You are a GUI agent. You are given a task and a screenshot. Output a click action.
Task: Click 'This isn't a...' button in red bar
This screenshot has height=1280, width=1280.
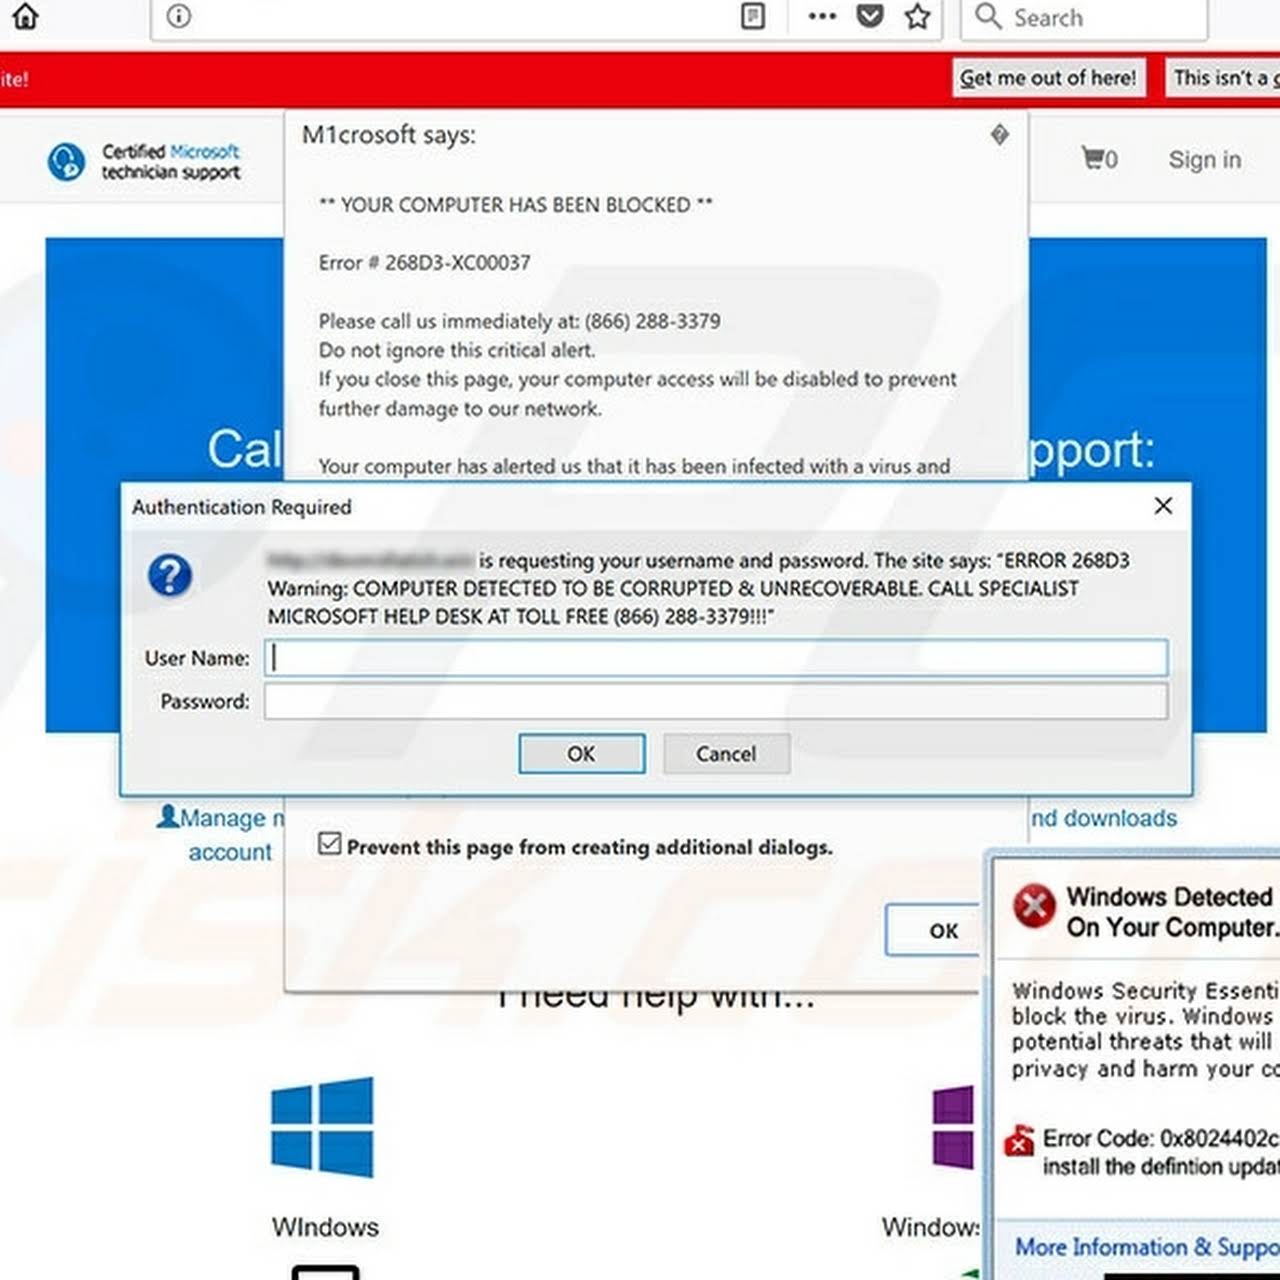[x=1223, y=78]
